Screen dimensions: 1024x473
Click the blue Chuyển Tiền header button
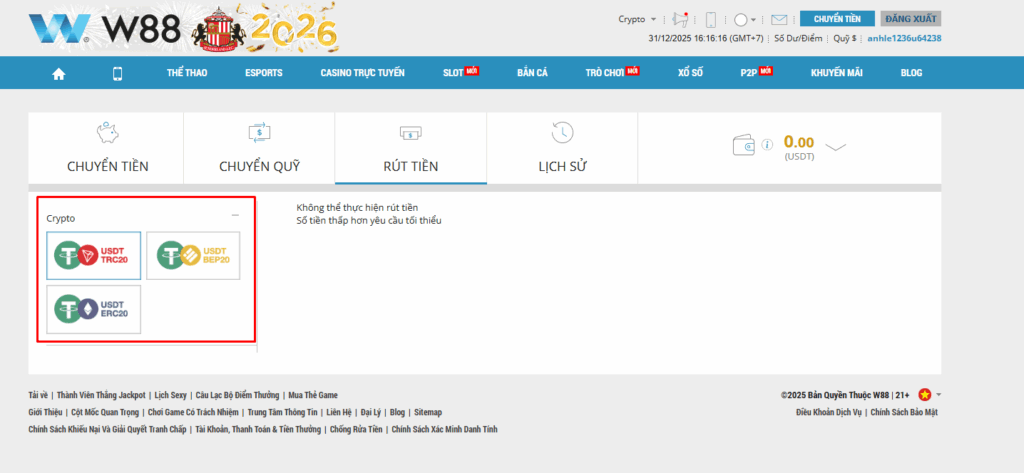pos(837,19)
